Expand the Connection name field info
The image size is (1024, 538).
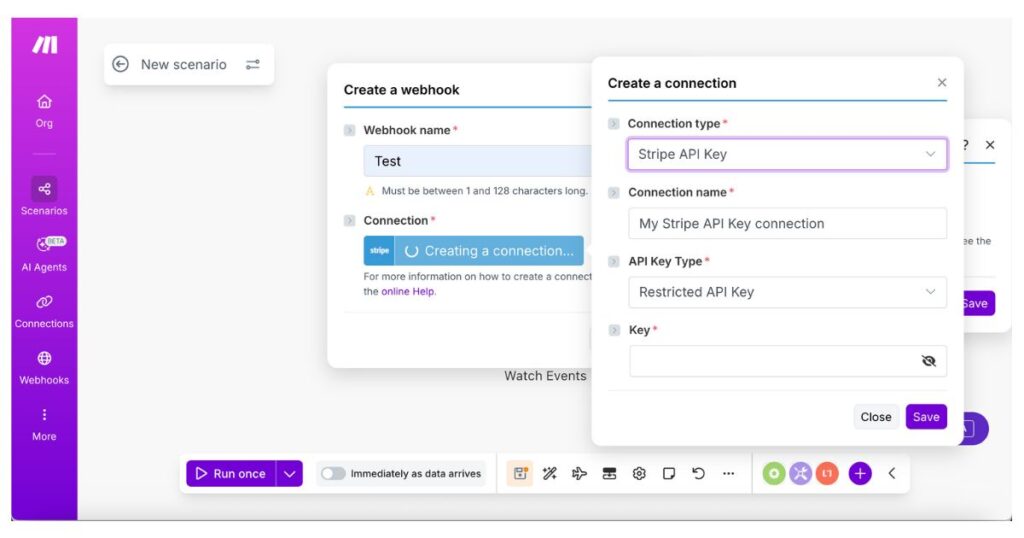click(x=613, y=193)
